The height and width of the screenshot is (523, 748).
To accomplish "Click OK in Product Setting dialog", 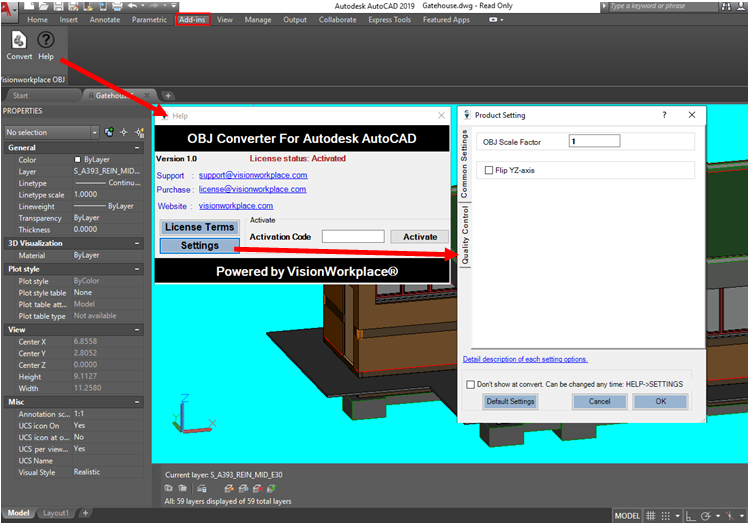I will click(x=660, y=401).
